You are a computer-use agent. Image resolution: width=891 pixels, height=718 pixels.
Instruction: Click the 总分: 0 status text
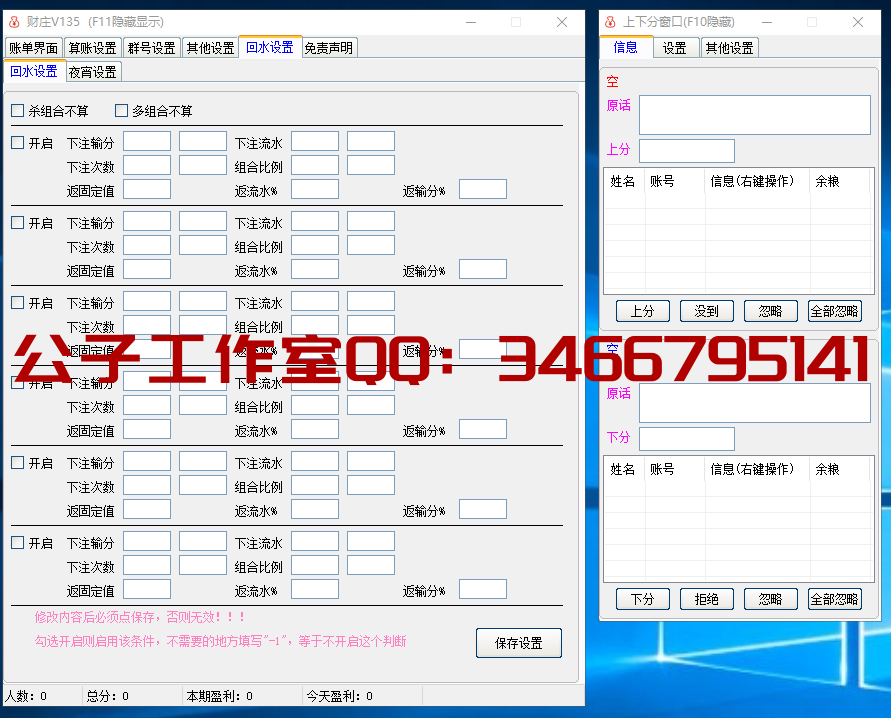pyautogui.click(x=107, y=696)
